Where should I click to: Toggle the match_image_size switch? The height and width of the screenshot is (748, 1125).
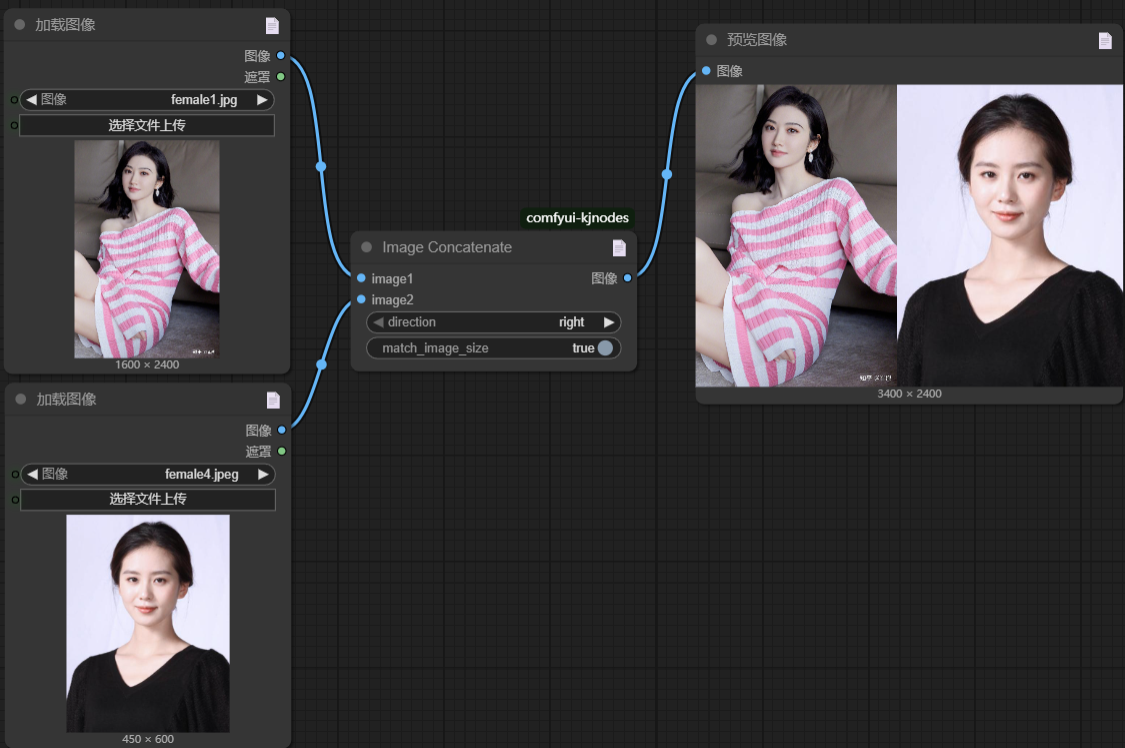[x=604, y=348]
